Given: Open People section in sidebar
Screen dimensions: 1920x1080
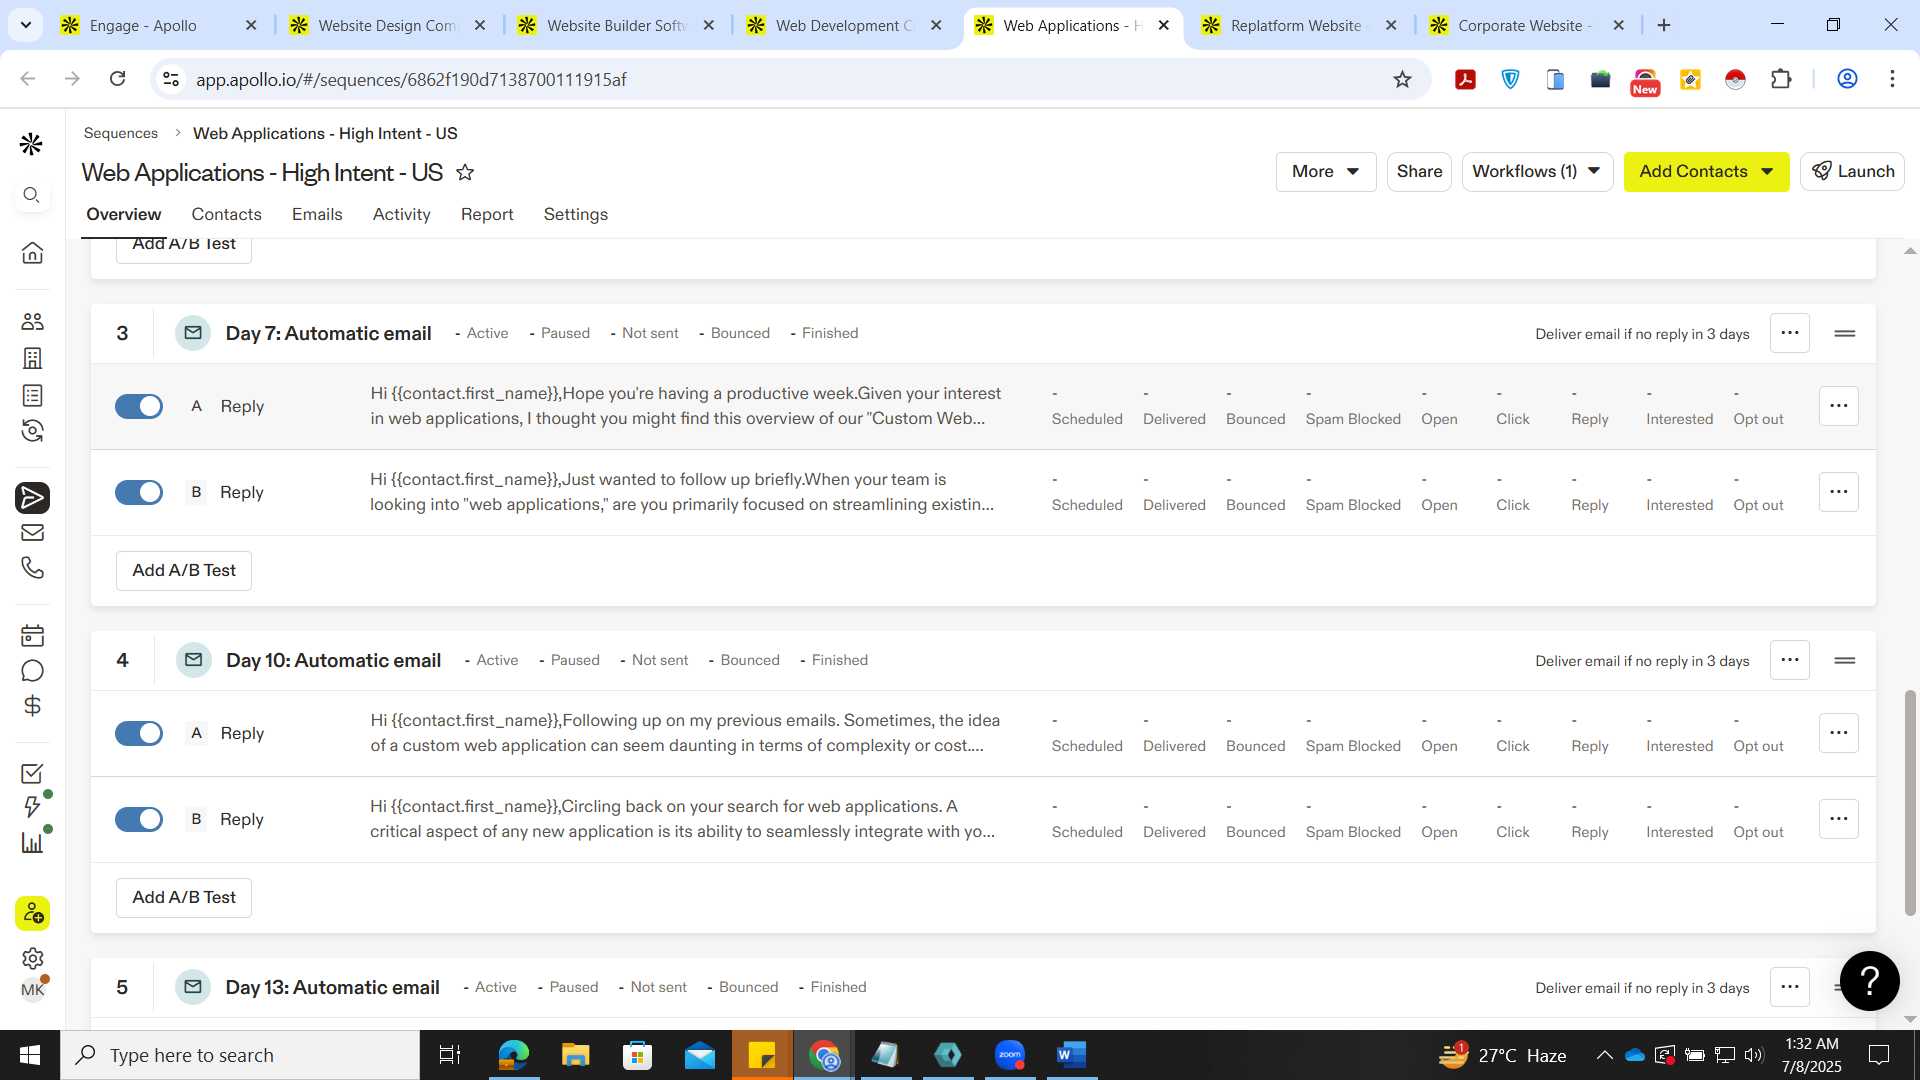Looking at the screenshot, I should tap(32, 321).
